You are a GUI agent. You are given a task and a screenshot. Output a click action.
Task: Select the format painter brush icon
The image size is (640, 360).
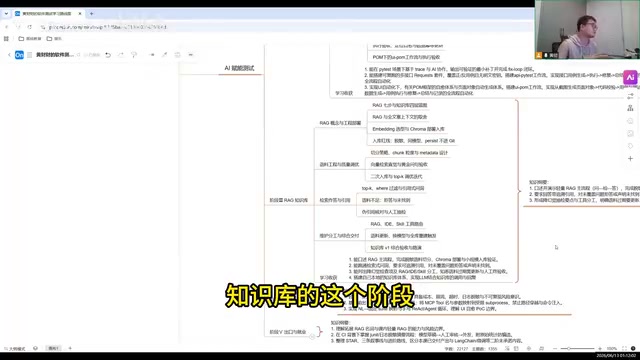(134, 55)
